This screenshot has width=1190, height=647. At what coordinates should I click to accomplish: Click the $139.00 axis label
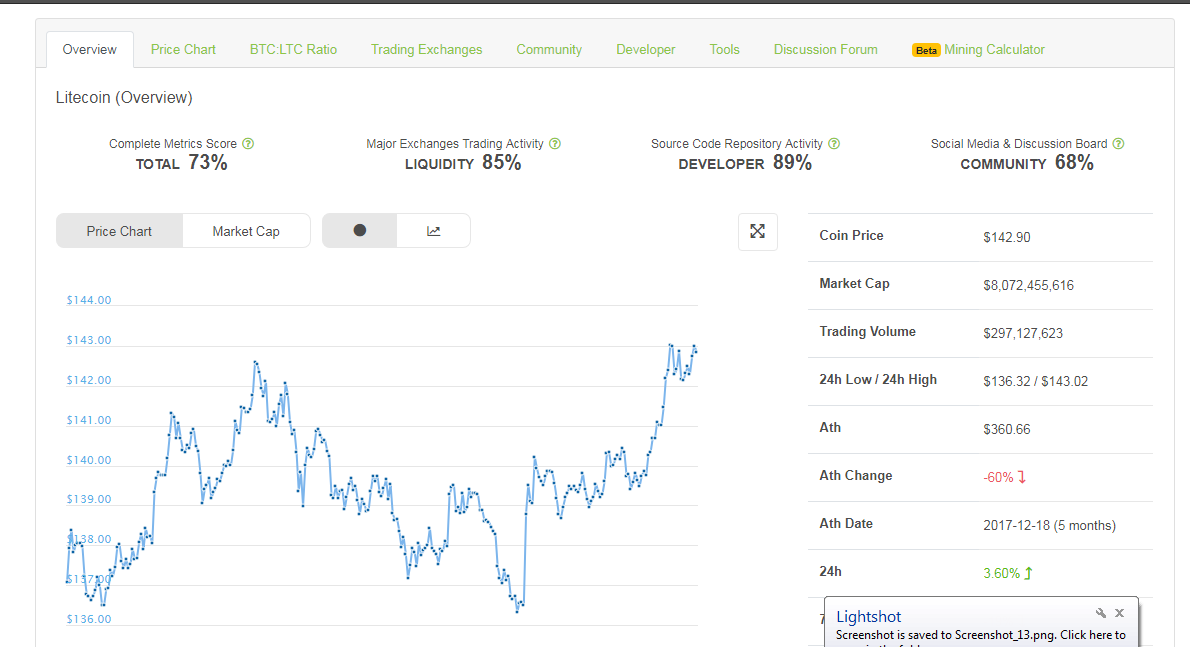click(x=89, y=499)
